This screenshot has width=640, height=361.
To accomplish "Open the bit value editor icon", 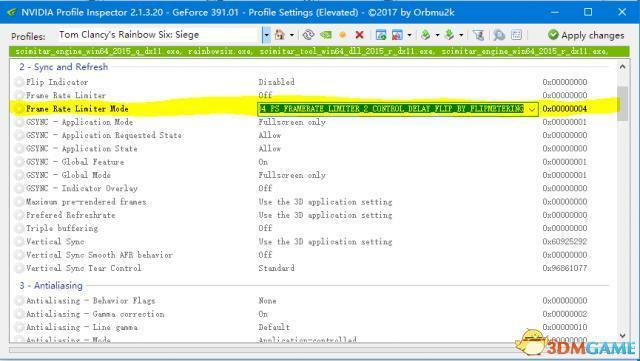I will tap(516, 35).
